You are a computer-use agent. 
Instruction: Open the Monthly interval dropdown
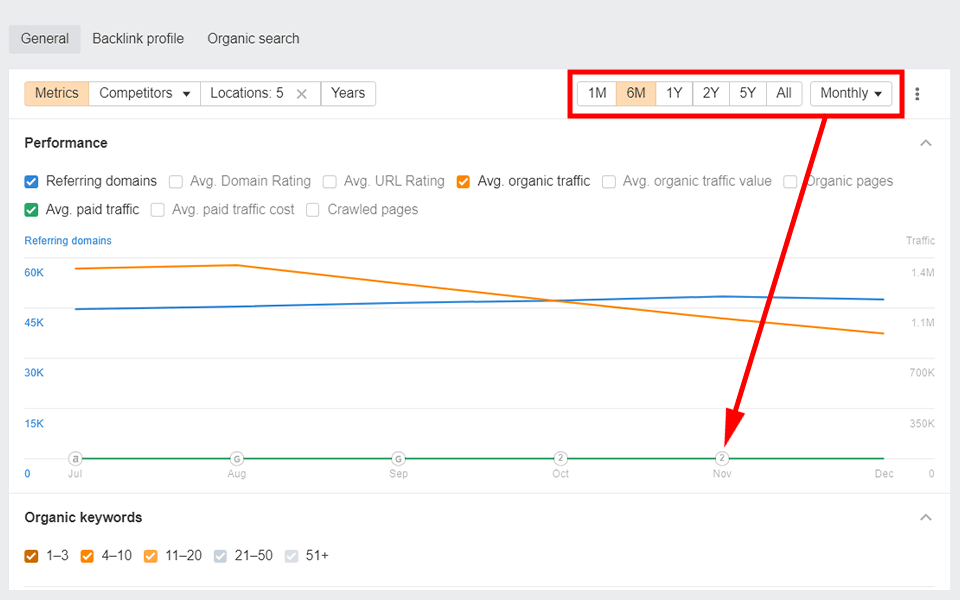pos(850,93)
